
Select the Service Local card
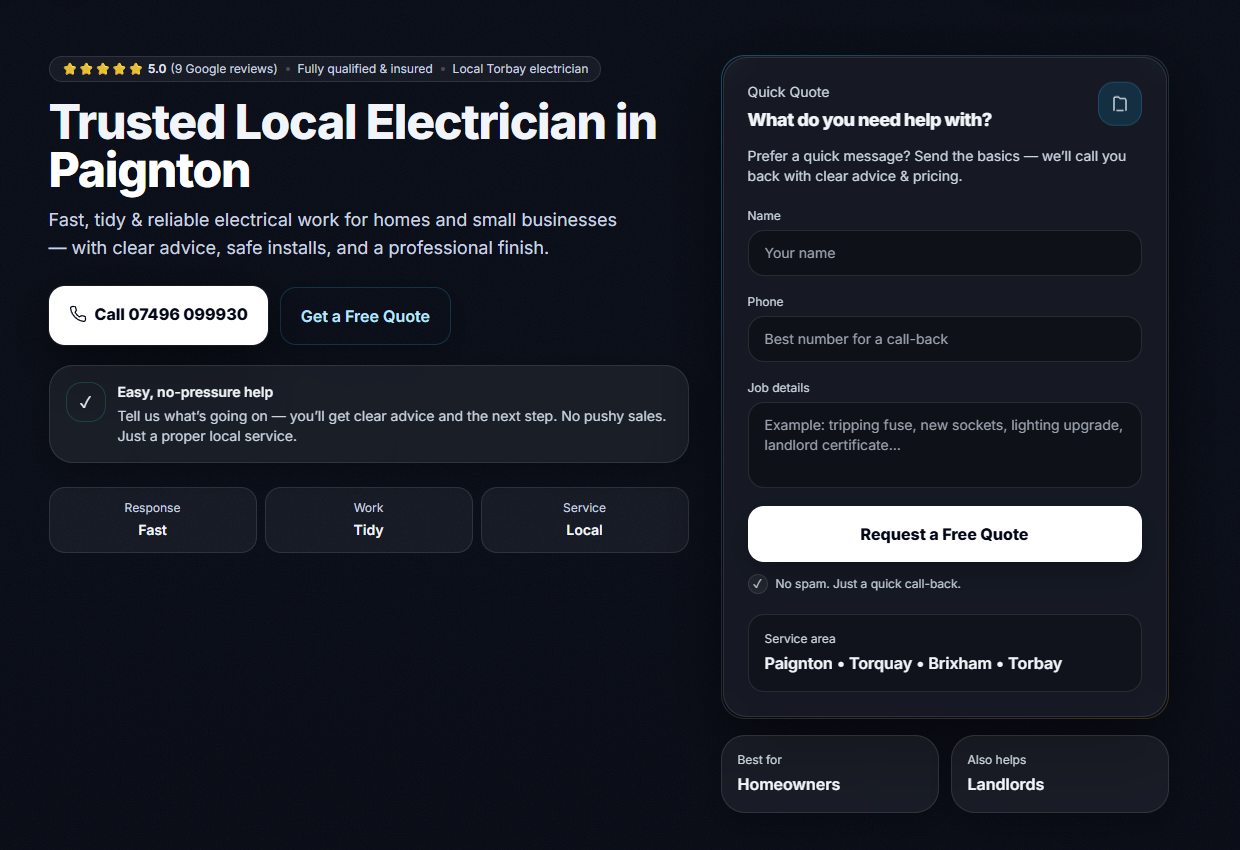coord(584,520)
